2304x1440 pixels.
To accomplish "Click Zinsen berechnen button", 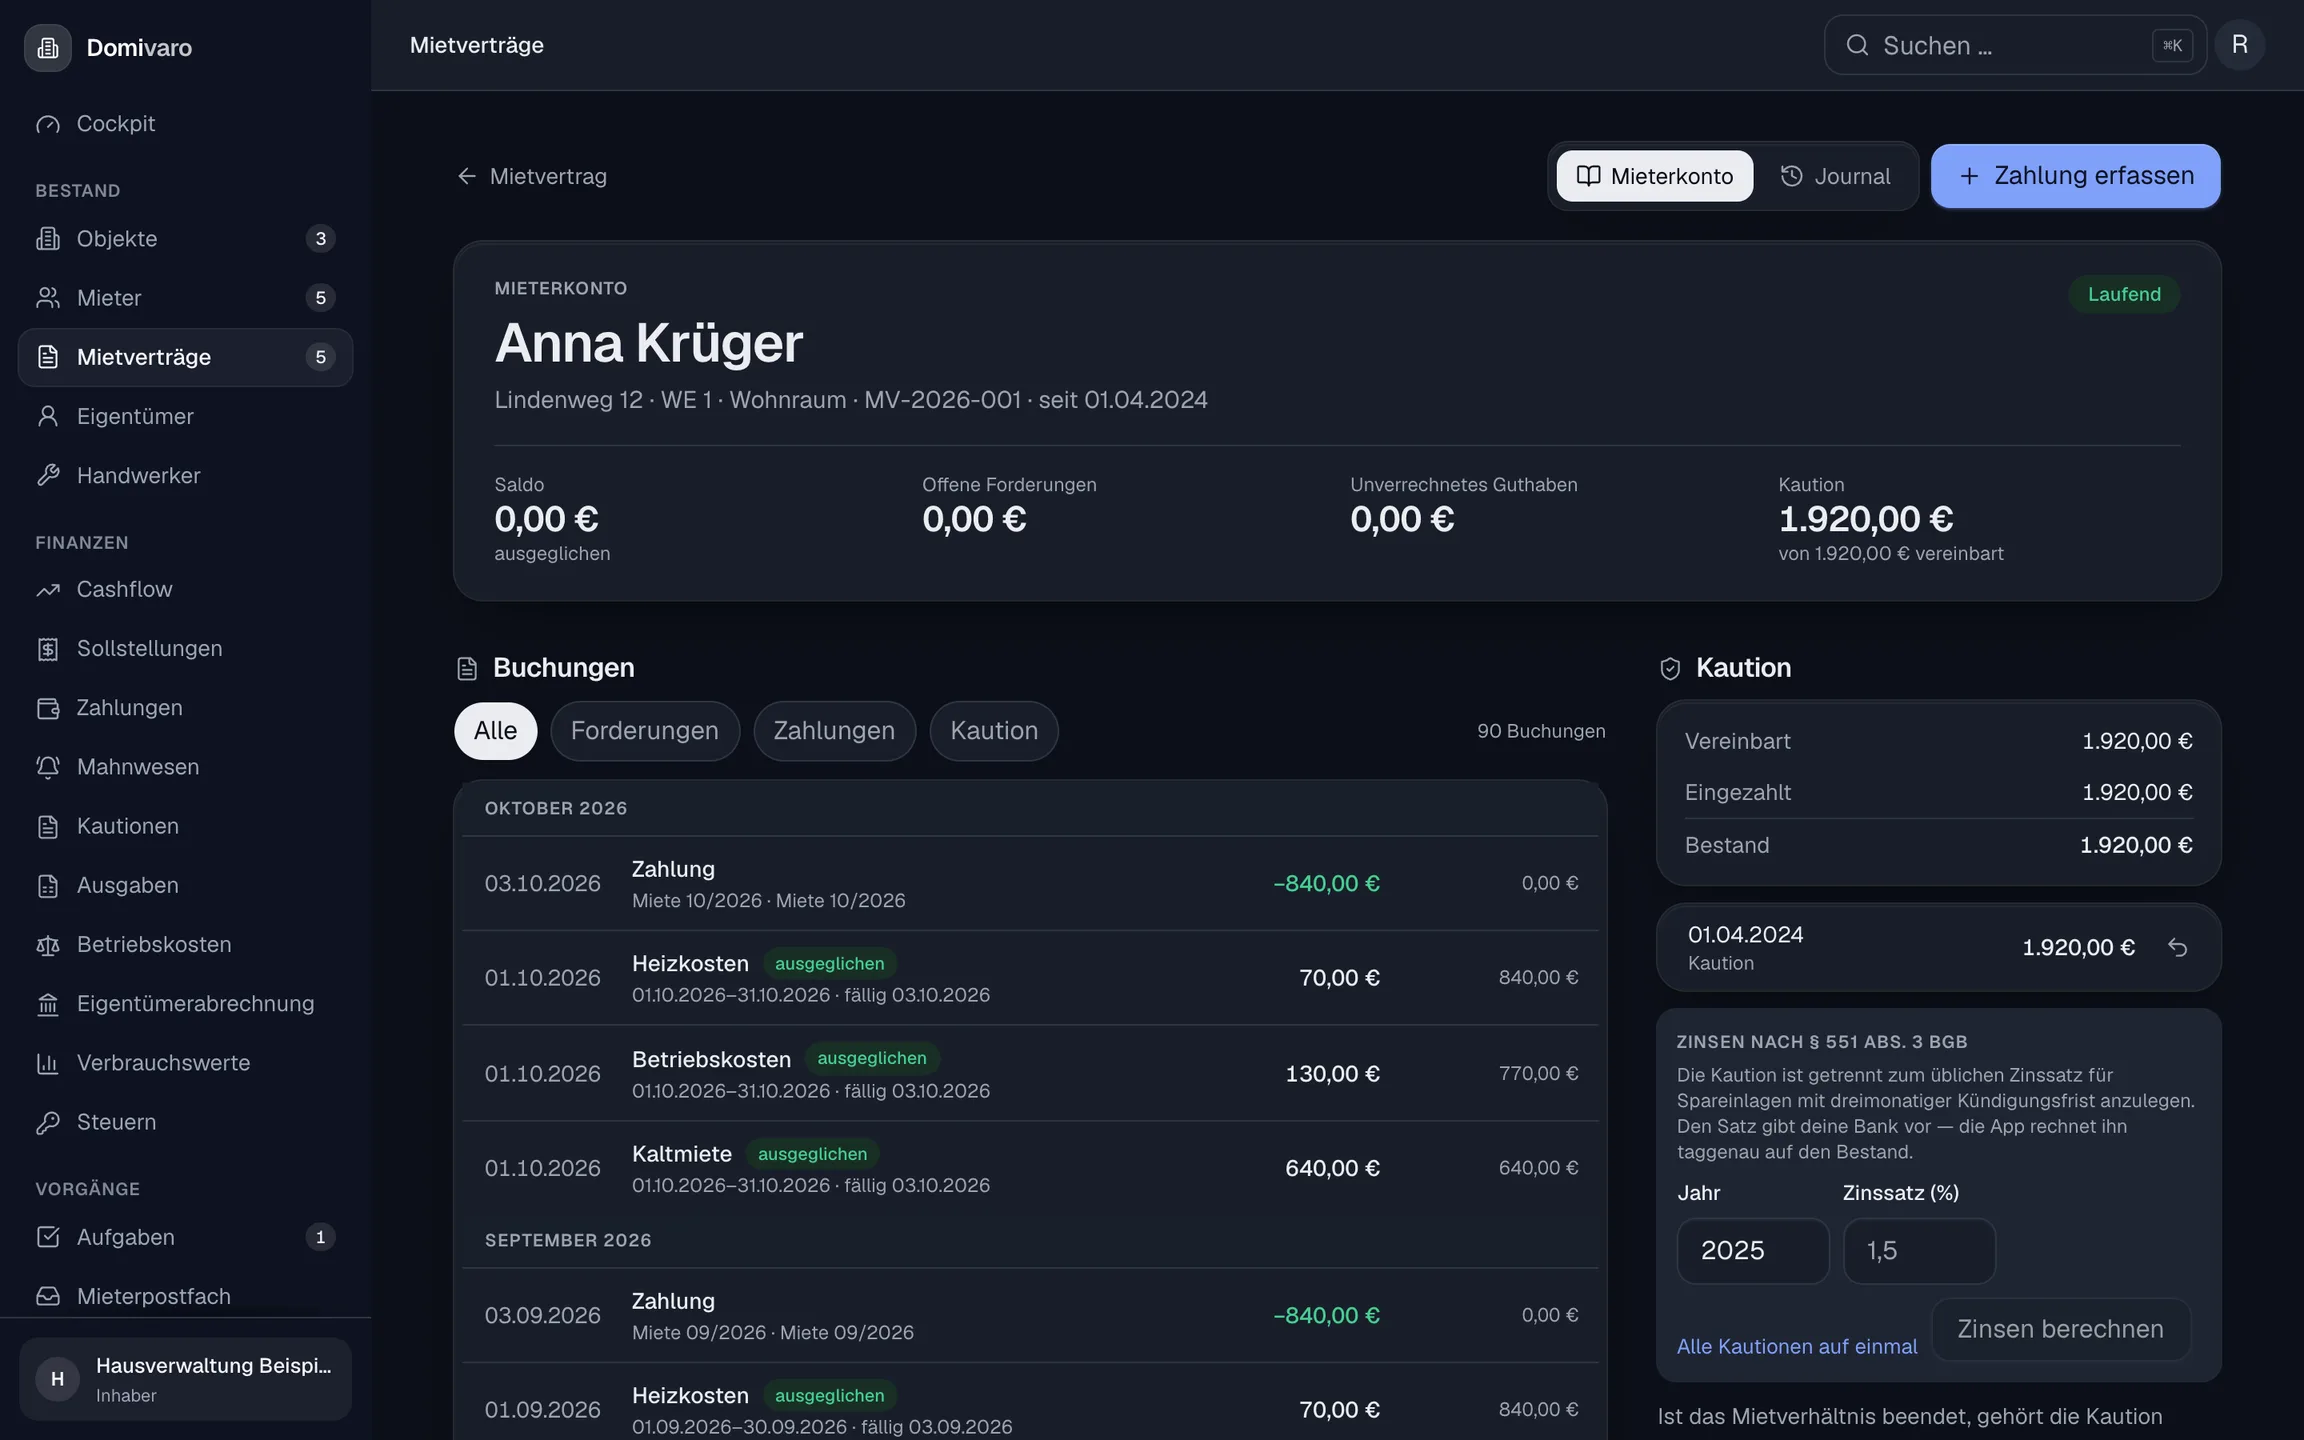I will click(x=2060, y=1329).
